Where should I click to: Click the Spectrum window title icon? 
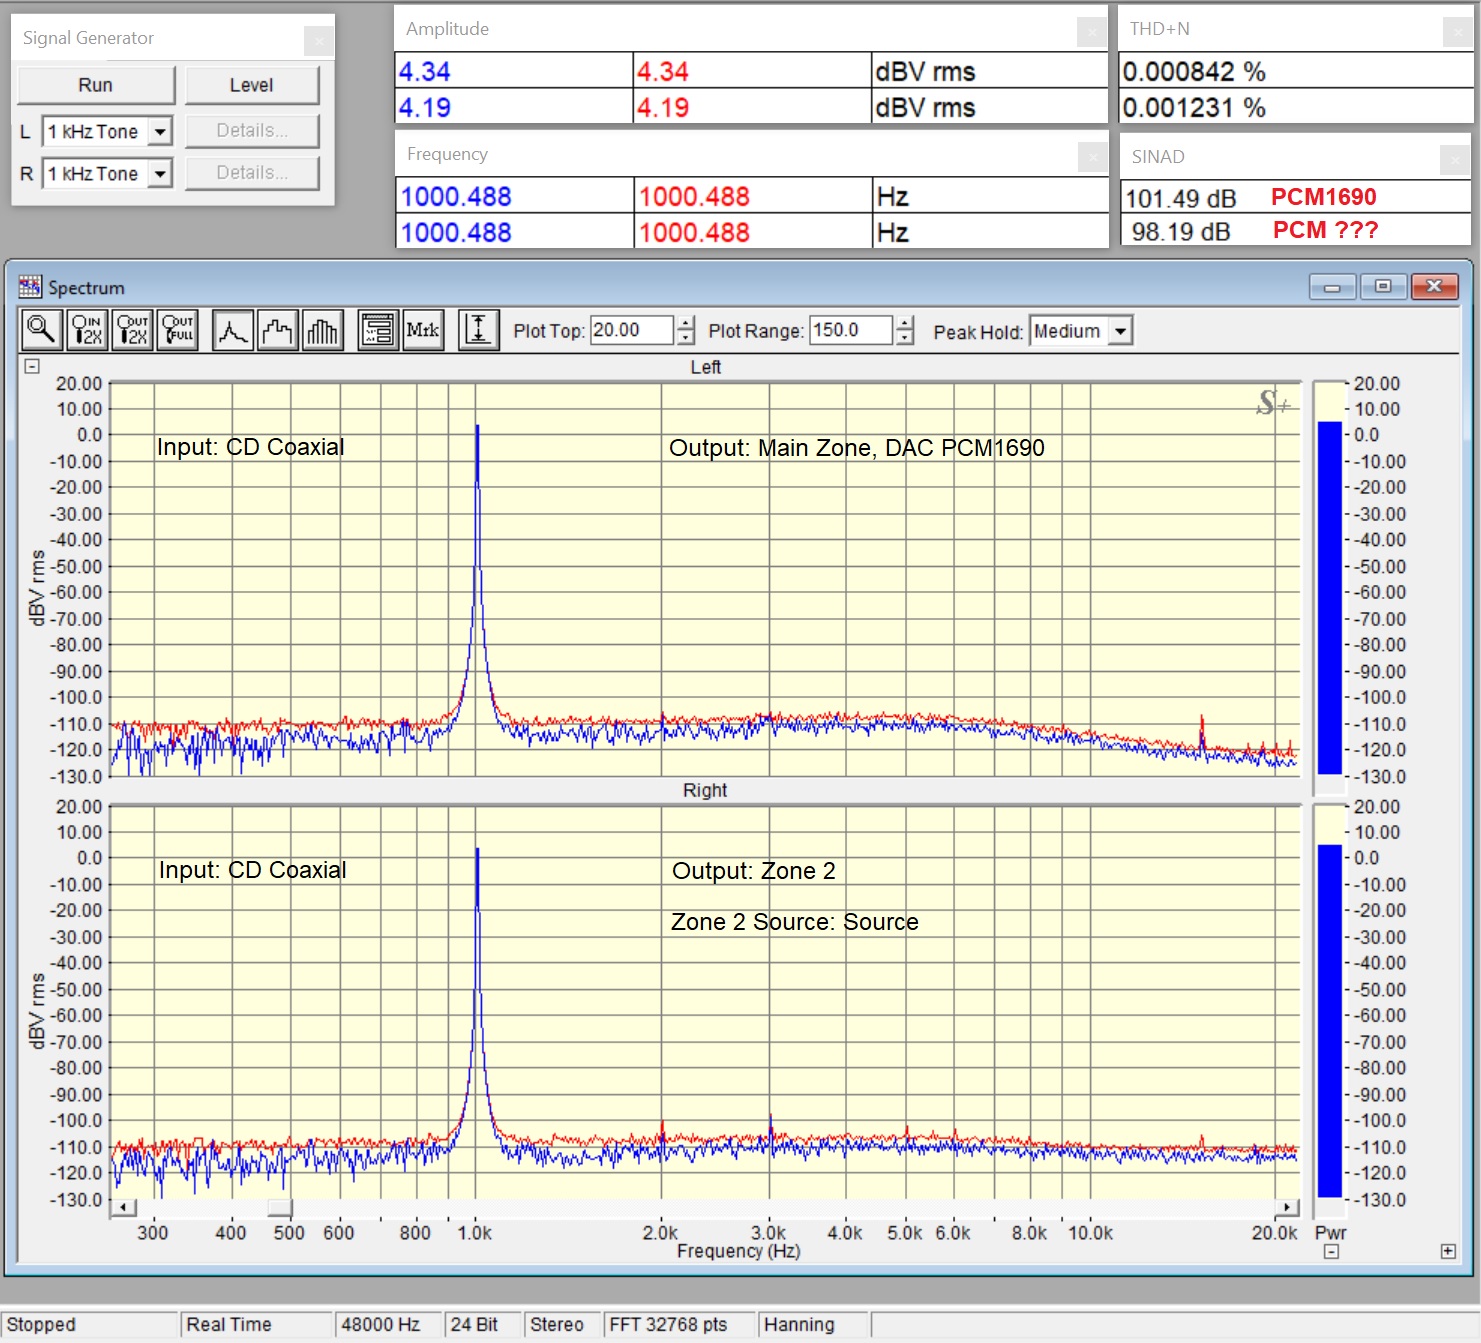click(30, 287)
